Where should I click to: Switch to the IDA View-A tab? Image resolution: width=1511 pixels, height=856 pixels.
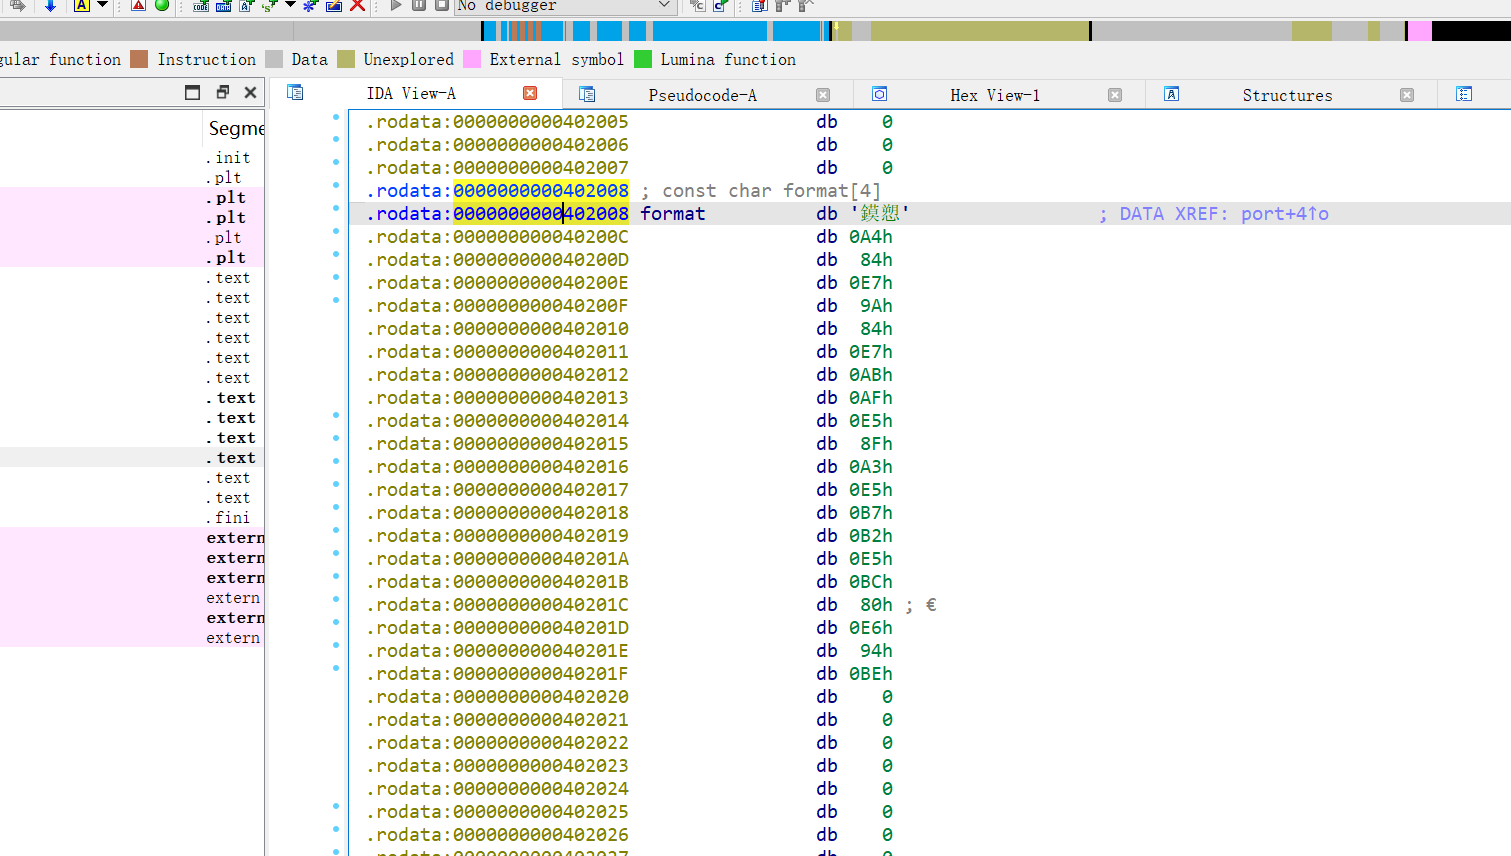[x=411, y=94]
